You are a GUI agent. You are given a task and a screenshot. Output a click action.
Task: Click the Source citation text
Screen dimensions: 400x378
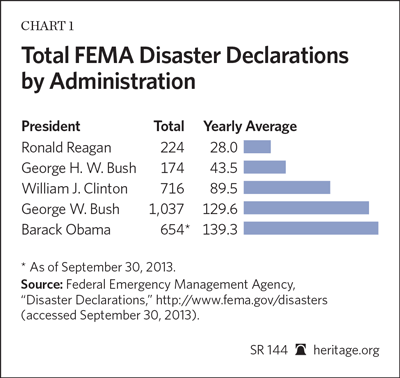pos(174,300)
